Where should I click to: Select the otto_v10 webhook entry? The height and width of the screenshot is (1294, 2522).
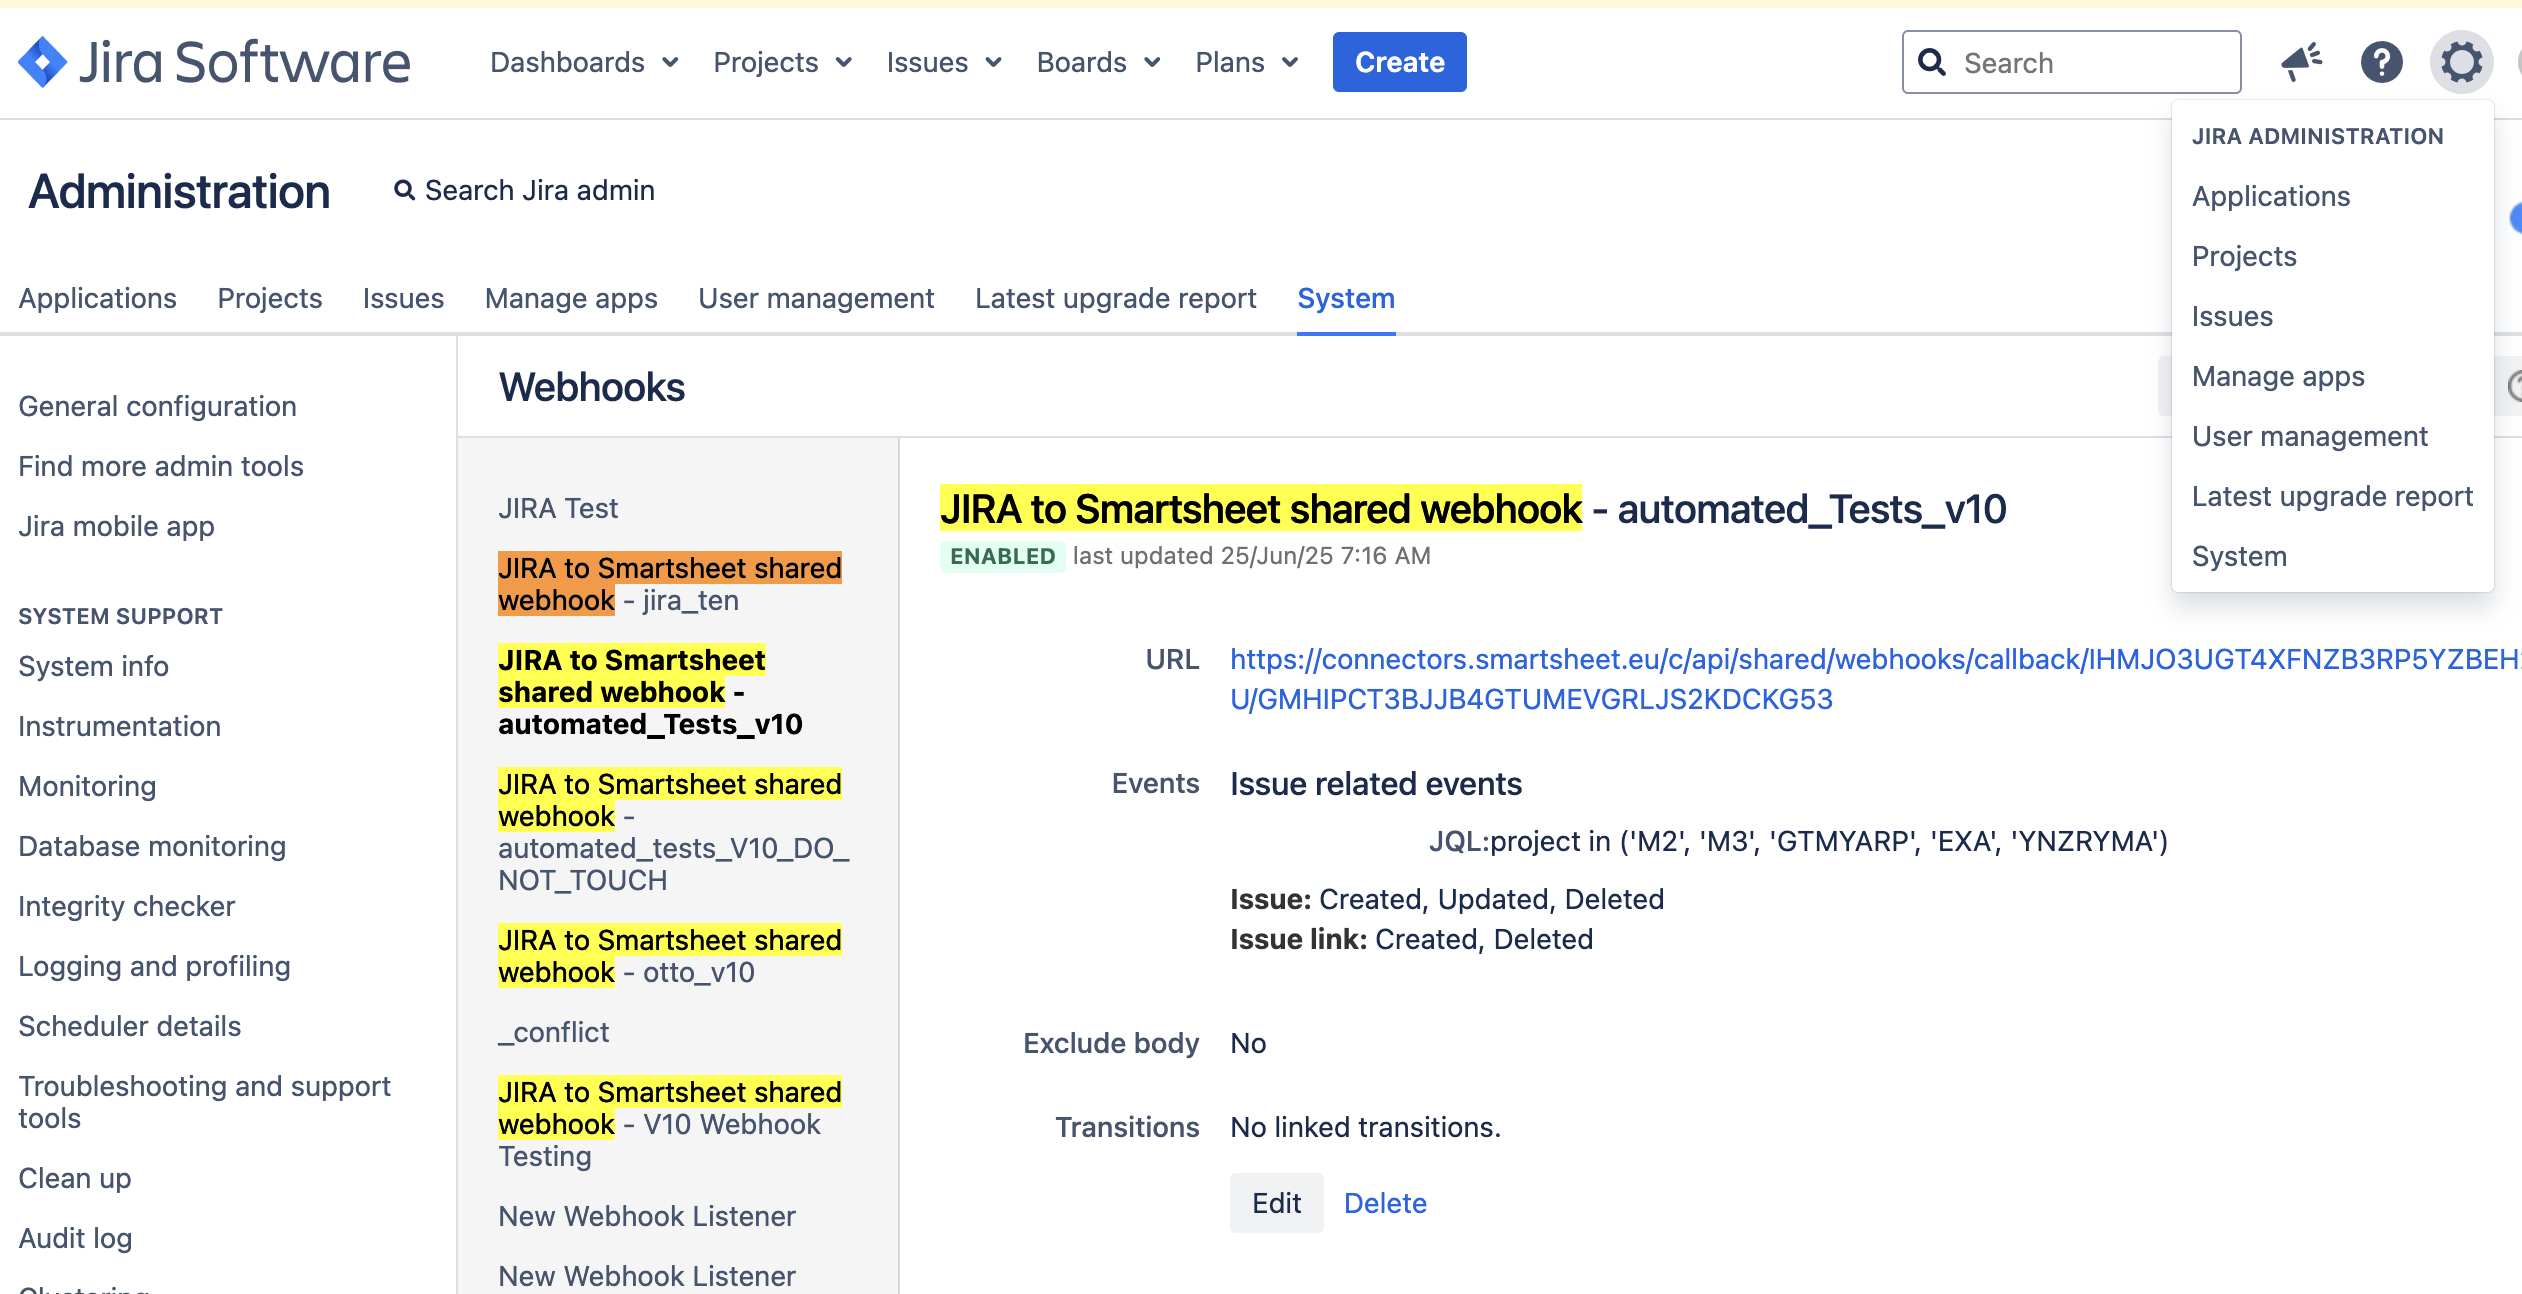[670, 956]
